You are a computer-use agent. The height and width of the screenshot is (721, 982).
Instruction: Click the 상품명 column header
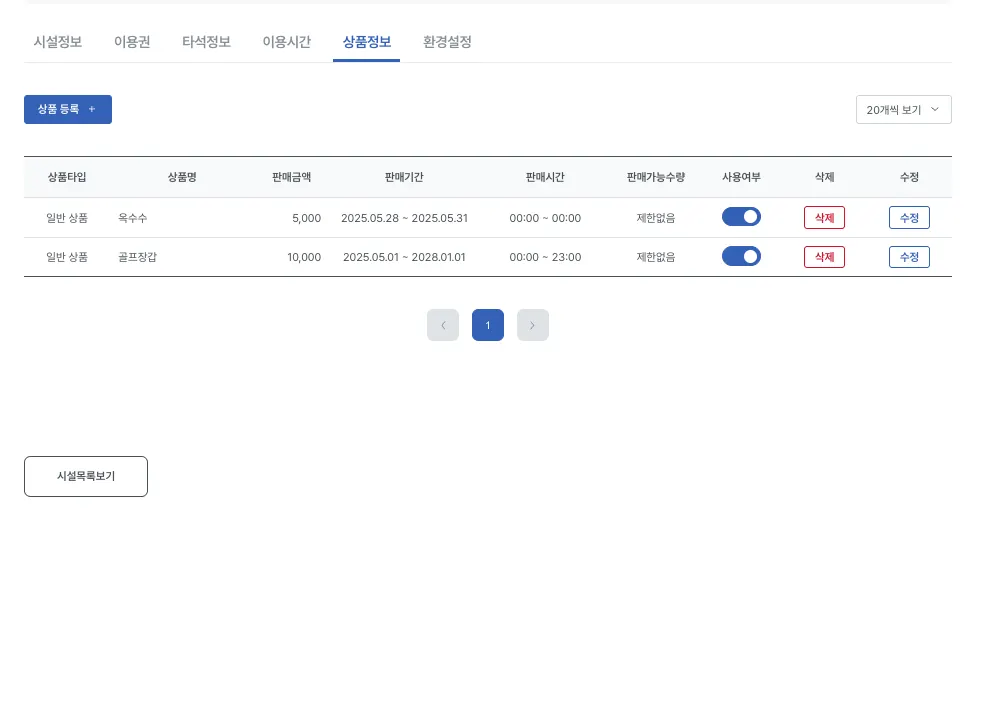(x=182, y=177)
